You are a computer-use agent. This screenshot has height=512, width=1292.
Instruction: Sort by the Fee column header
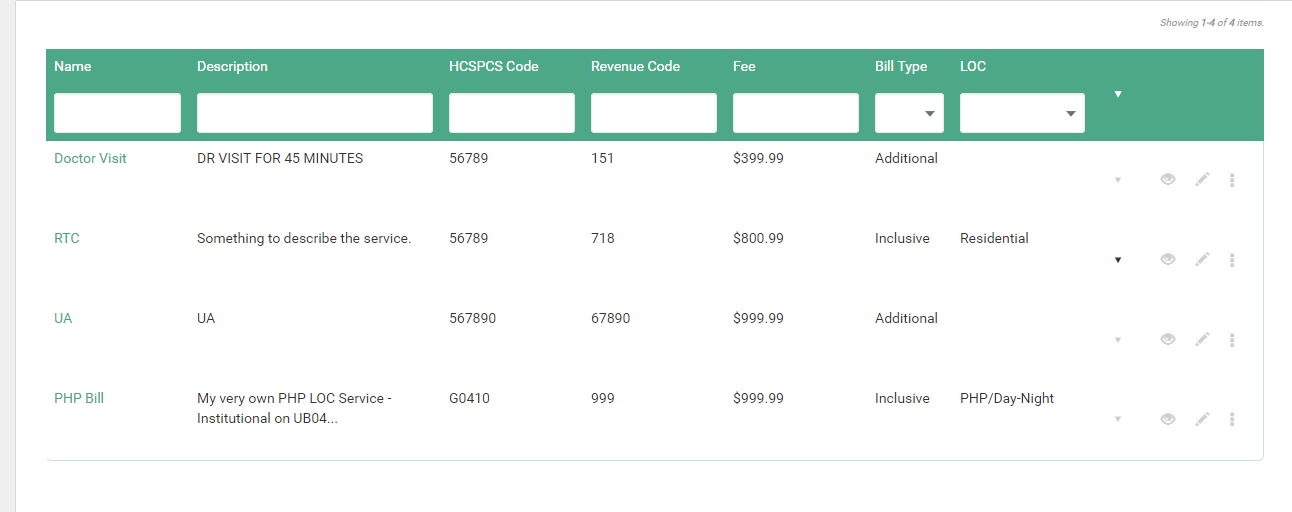(x=744, y=66)
